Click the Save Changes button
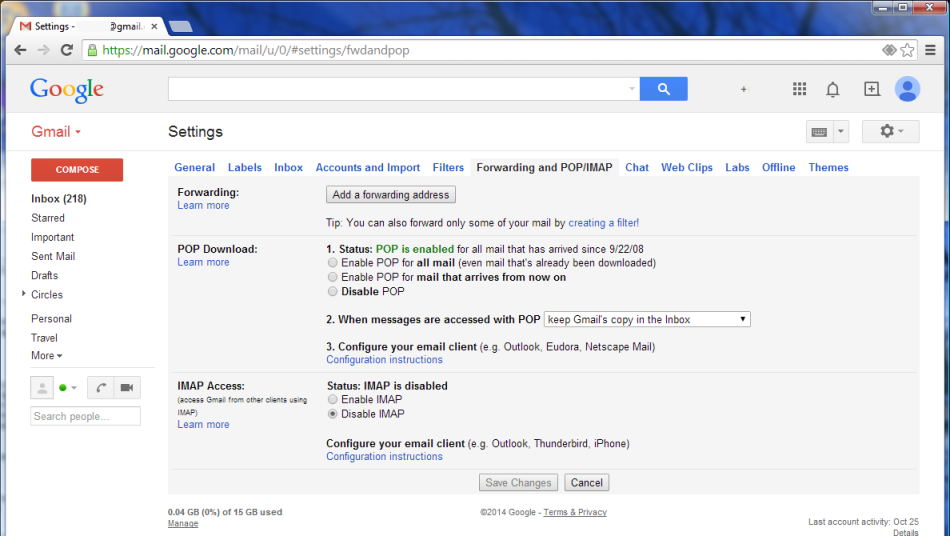The image size is (950, 536). 518,483
